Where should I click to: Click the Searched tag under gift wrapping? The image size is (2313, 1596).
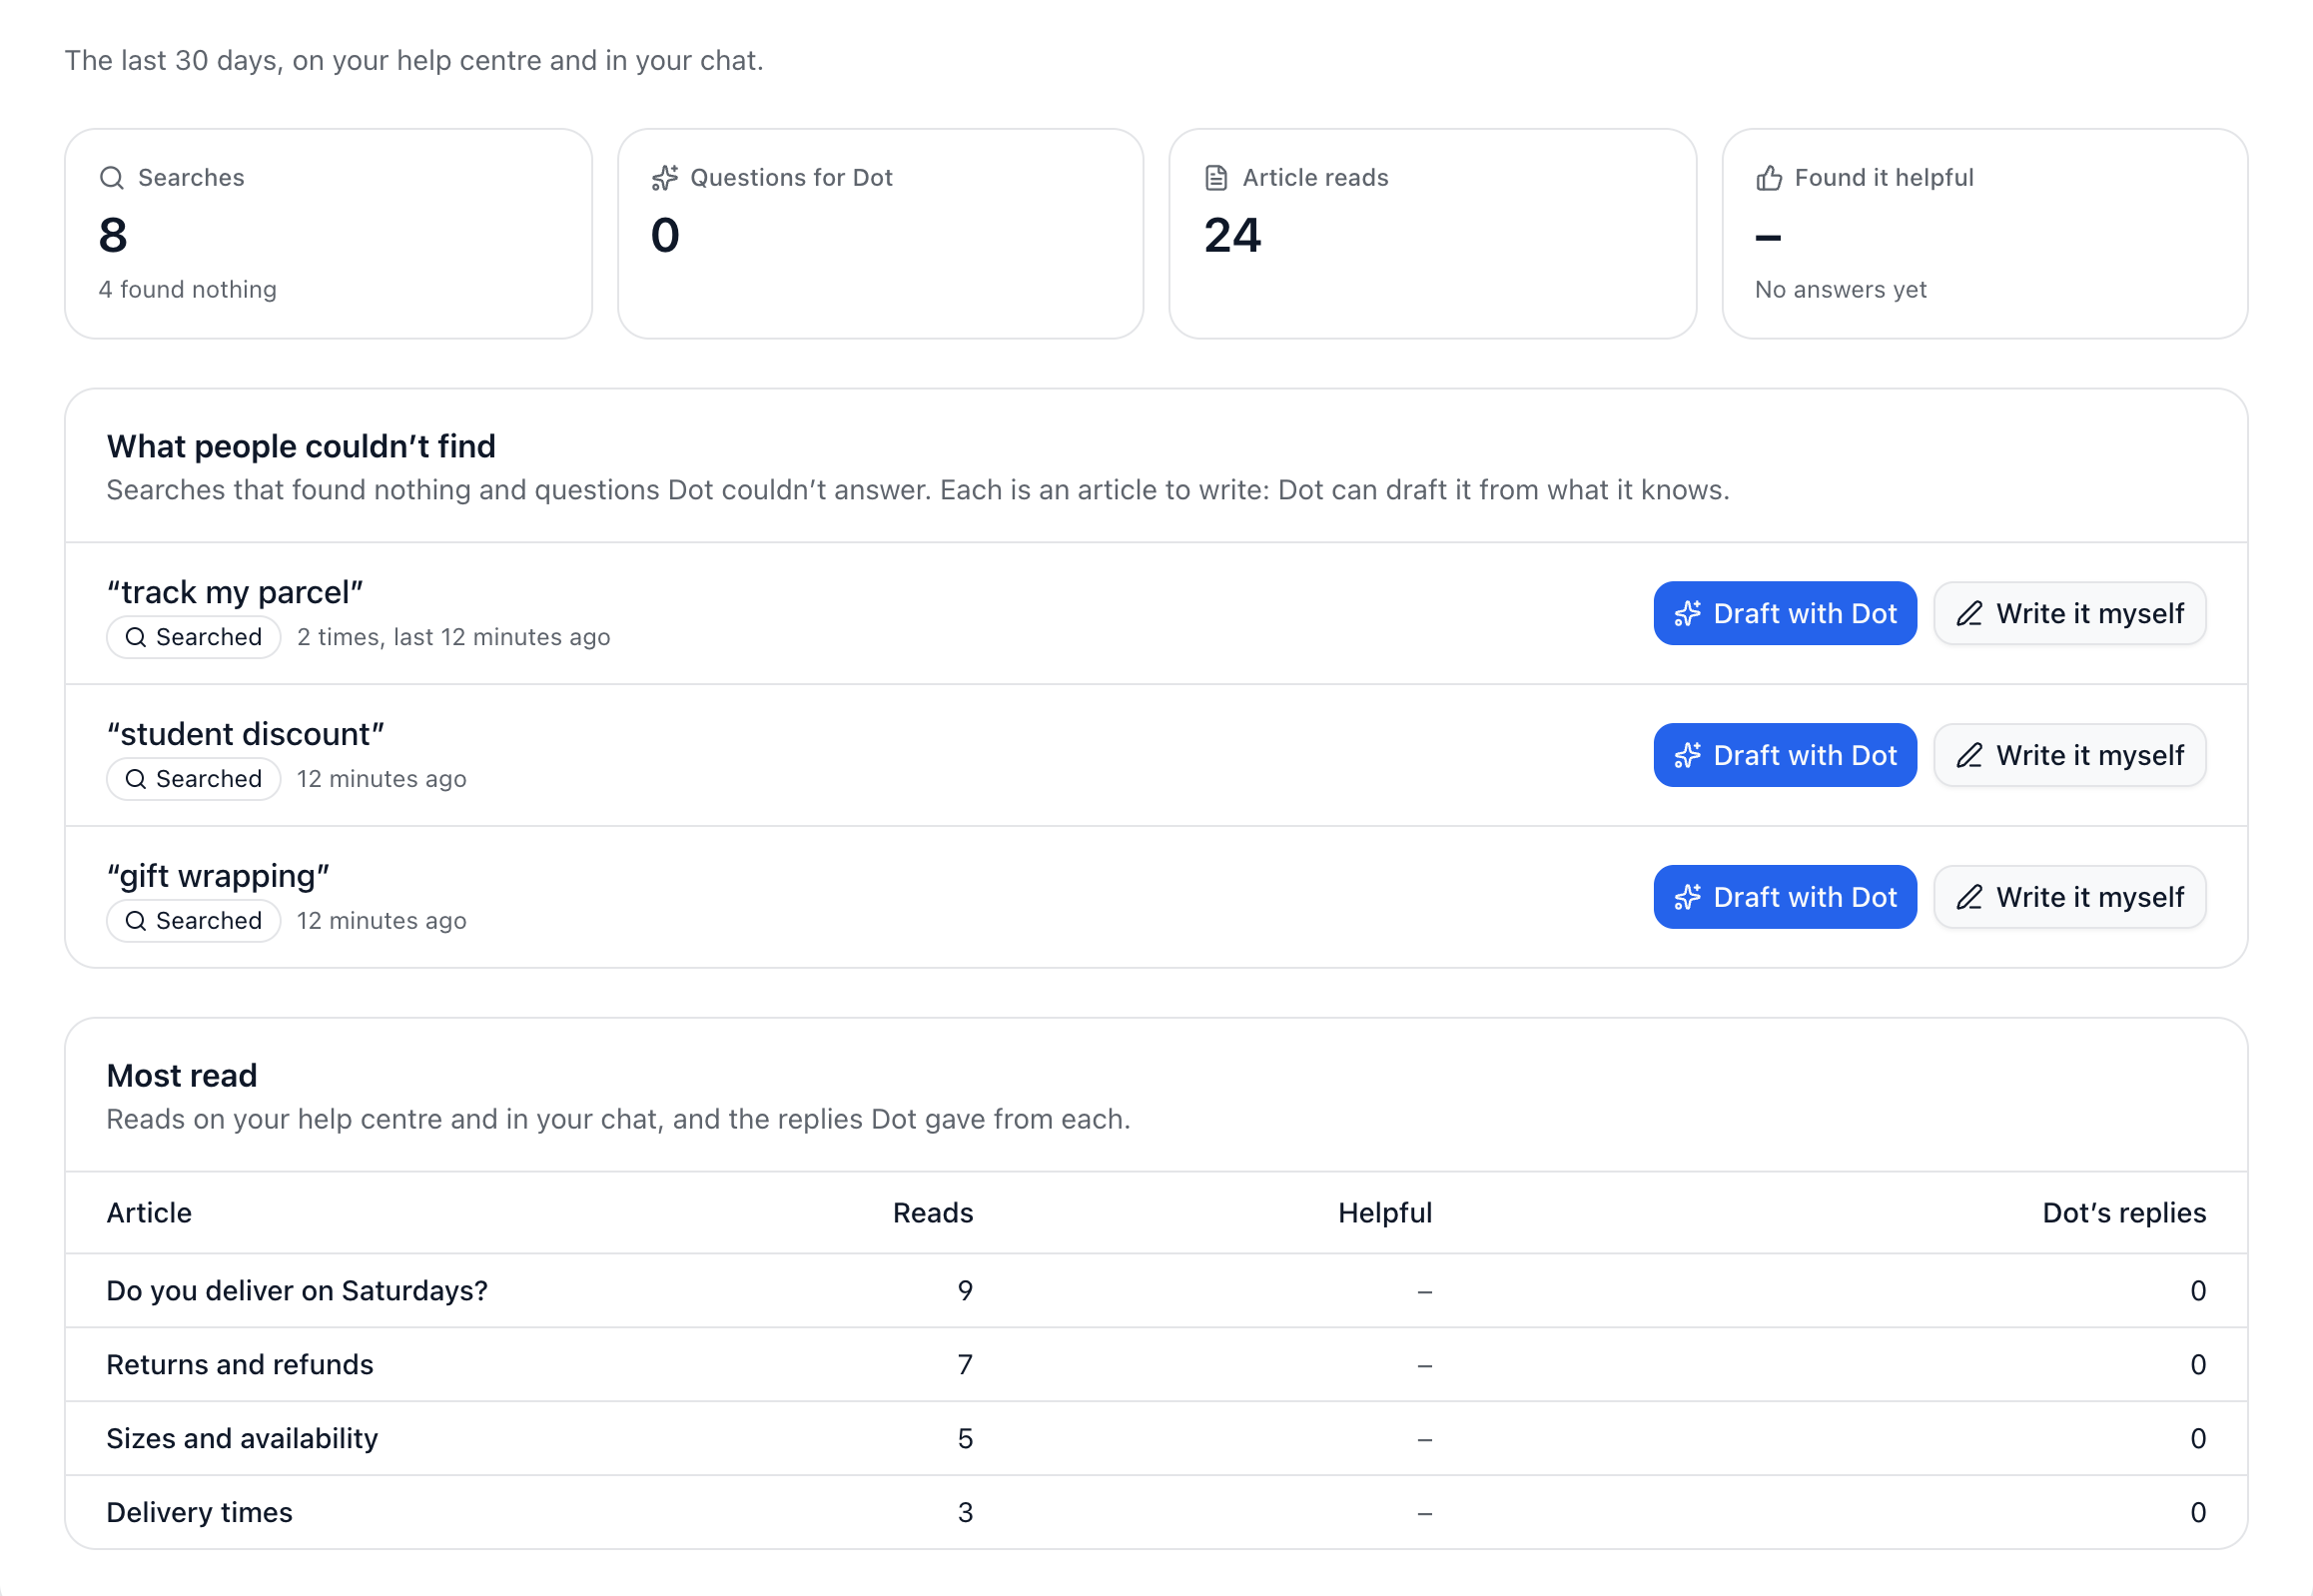pyautogui.click(x=193, y=922)
